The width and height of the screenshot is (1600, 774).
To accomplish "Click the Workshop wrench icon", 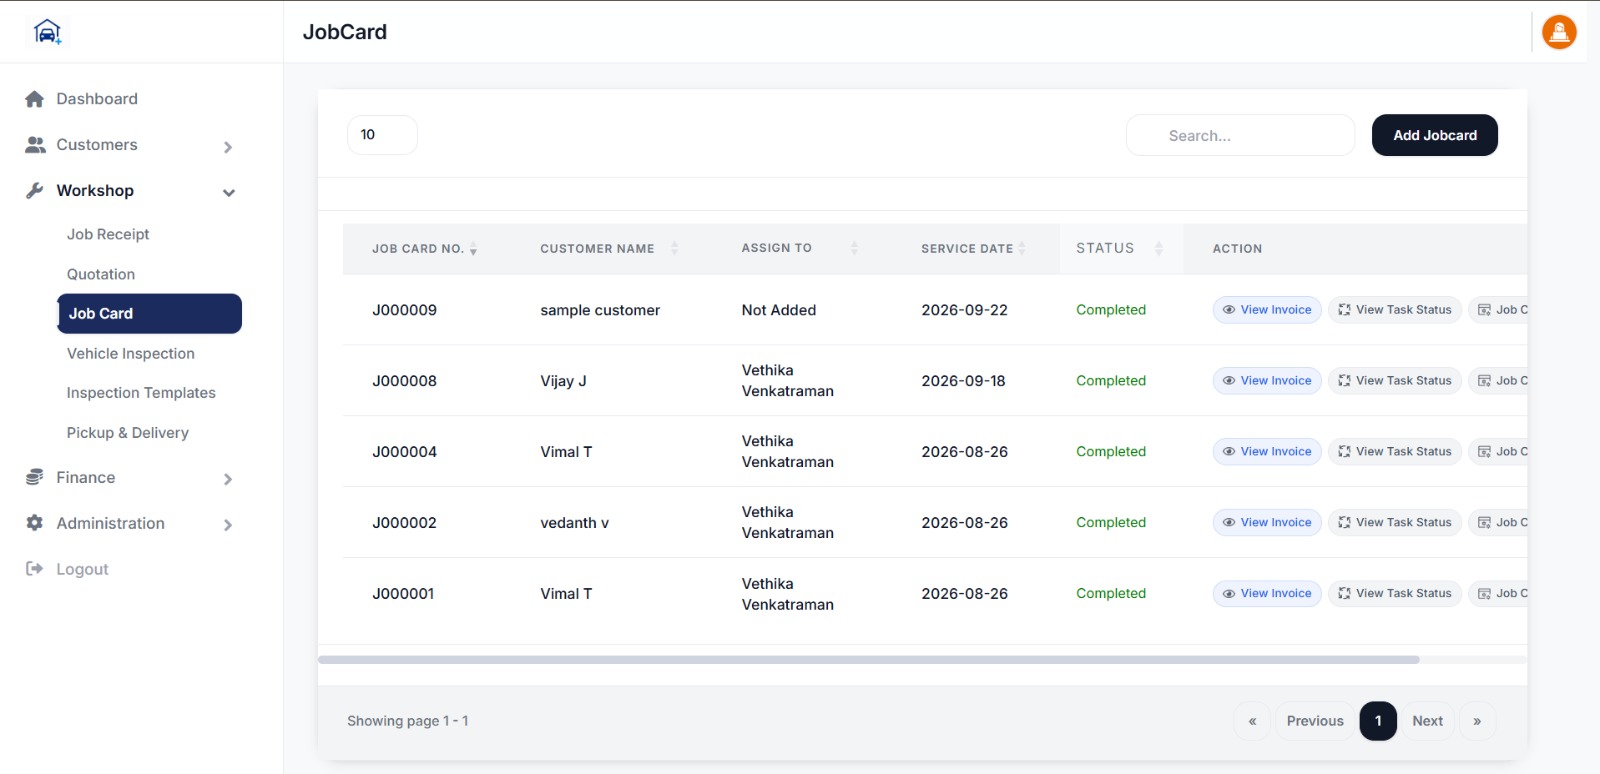I will pyautogui.click(x=35, y=191).
